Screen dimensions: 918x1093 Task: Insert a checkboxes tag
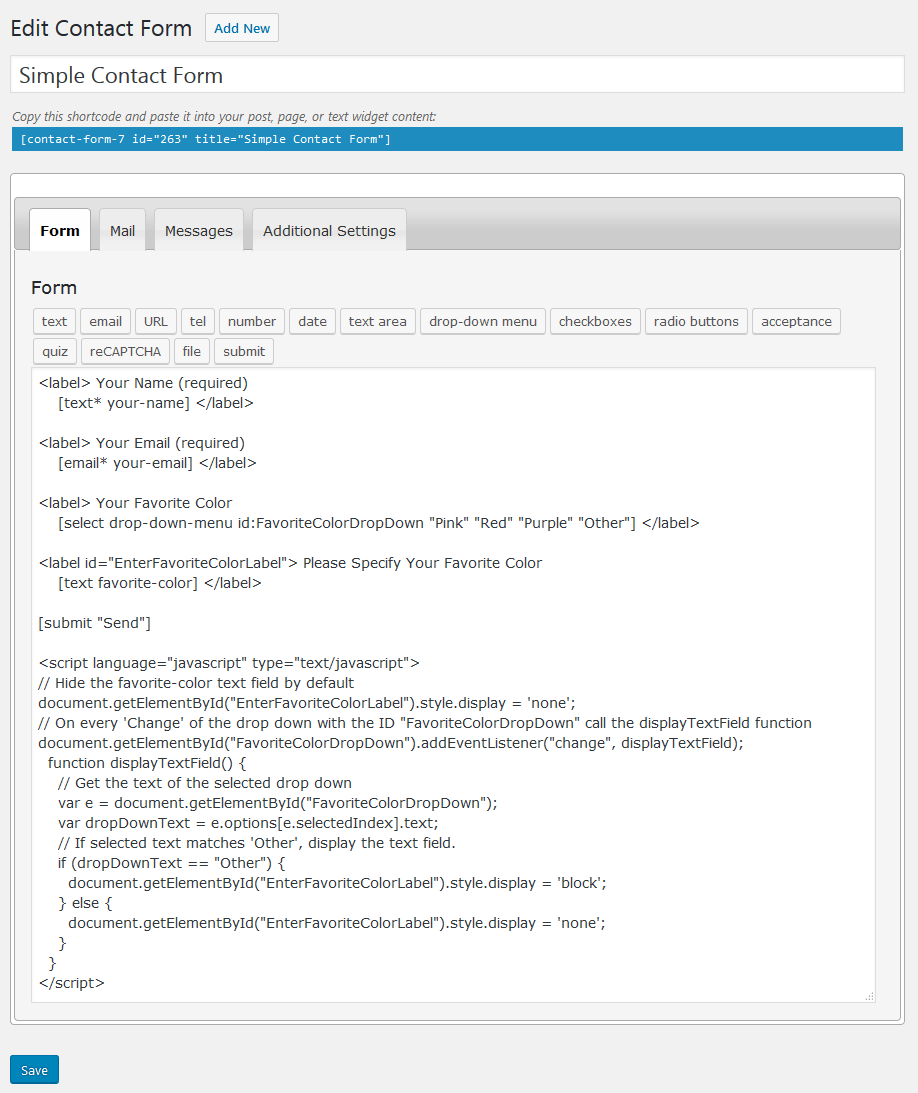point(595,321)
